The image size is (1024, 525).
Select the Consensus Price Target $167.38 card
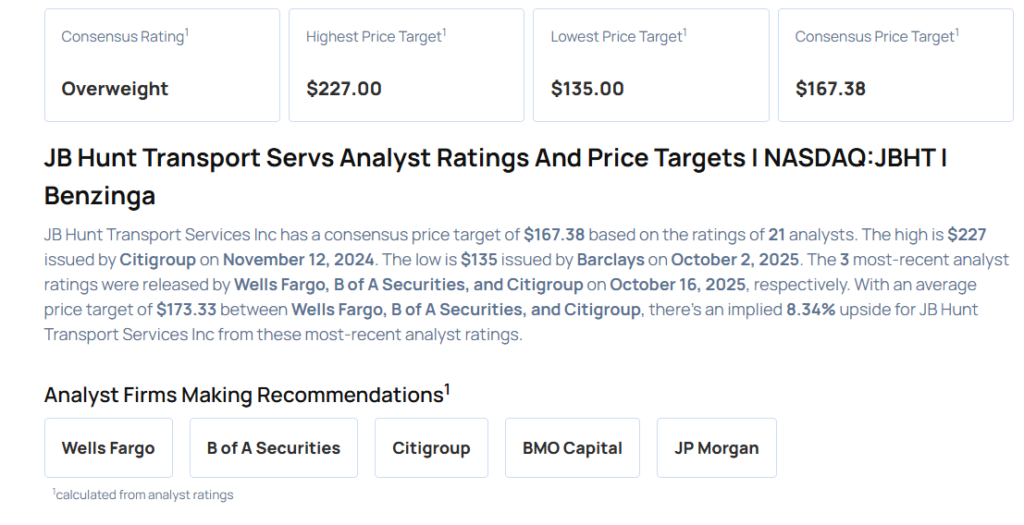pyautogui.click(x=895, y=65)
